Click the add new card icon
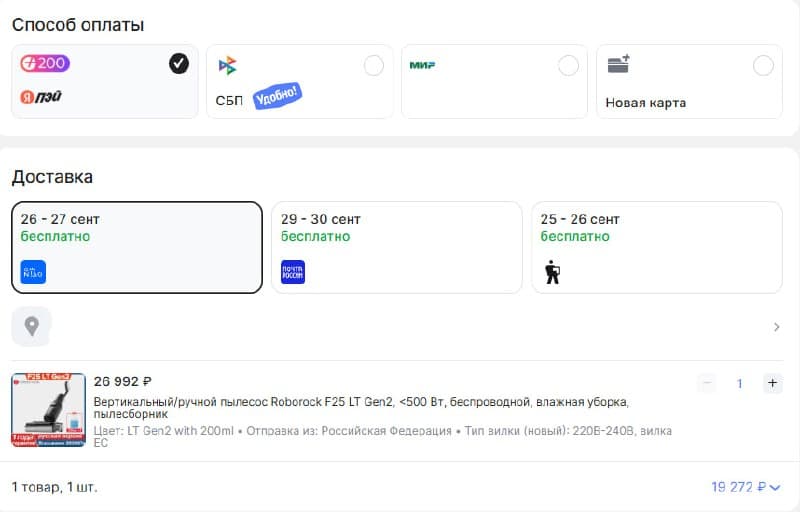 coord(618,64)
